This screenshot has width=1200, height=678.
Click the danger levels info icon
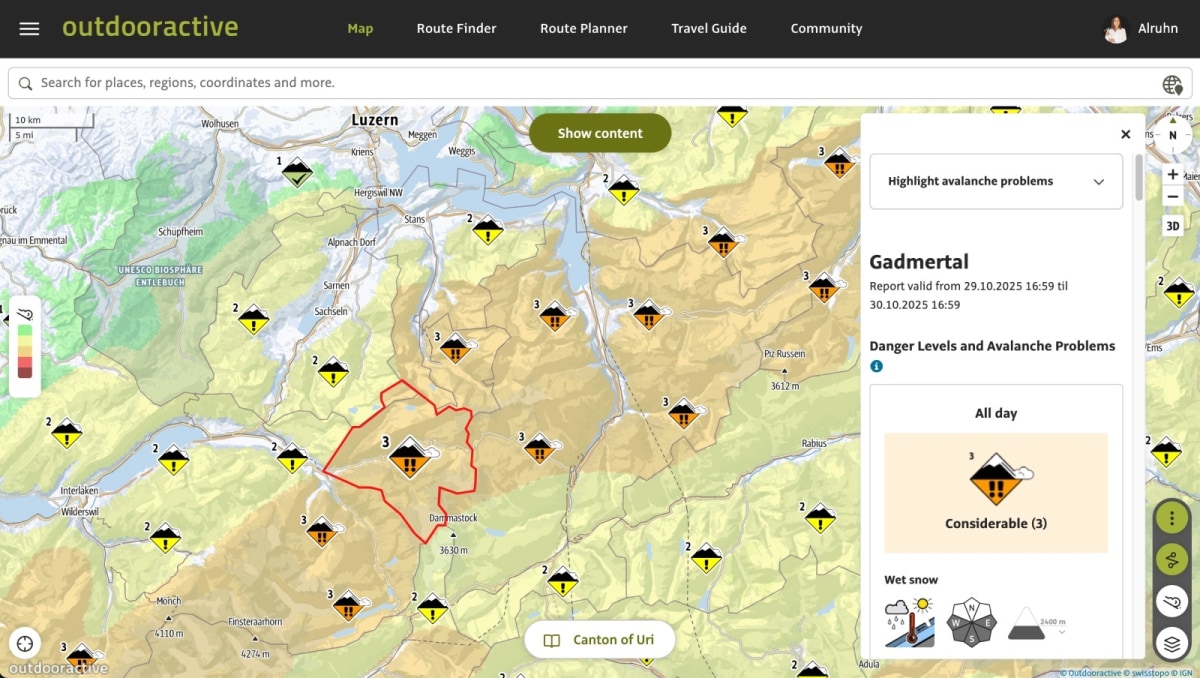coord(876,367)
